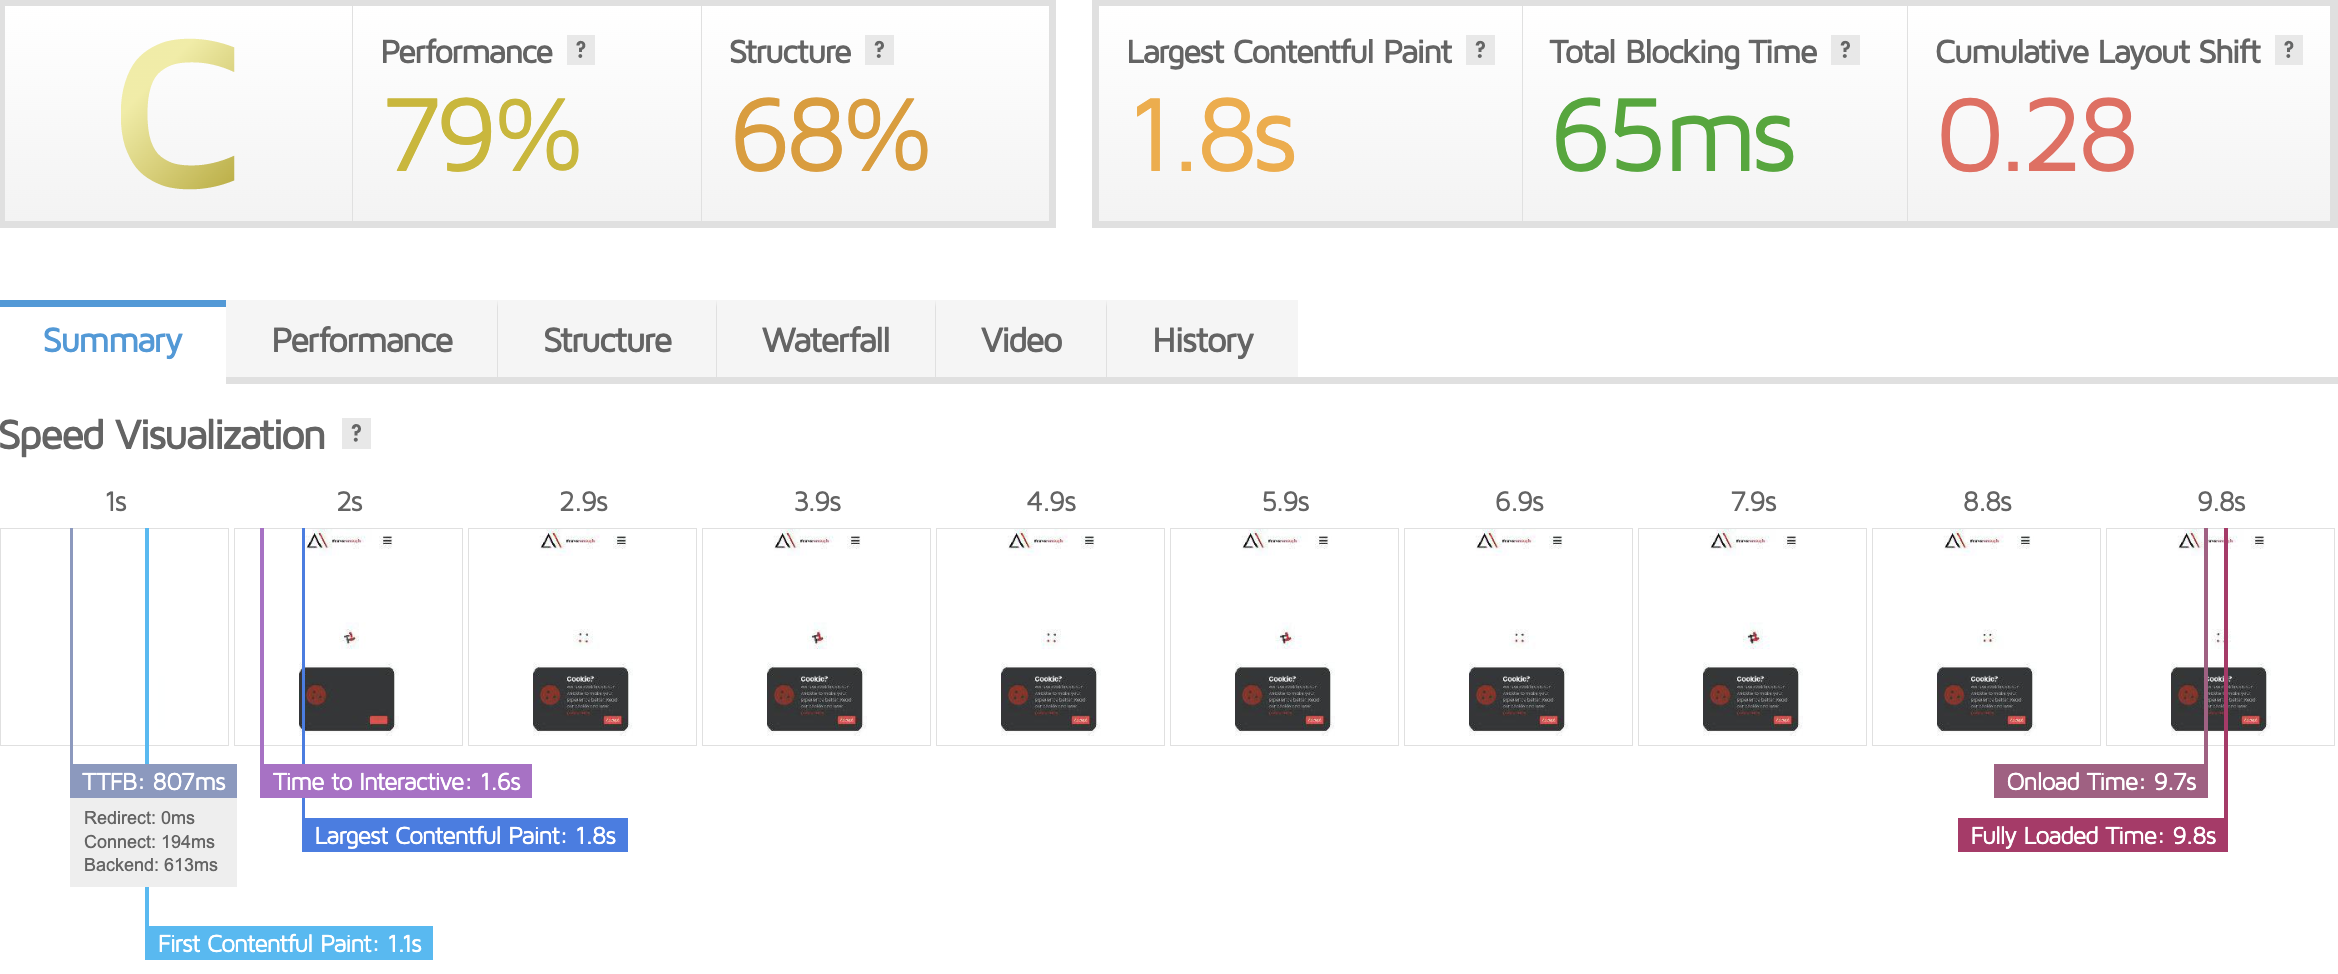The width and height of the screenshot is (2338, 974).
Task: Go to the Video tab
Action: [x=1021, y=341]
